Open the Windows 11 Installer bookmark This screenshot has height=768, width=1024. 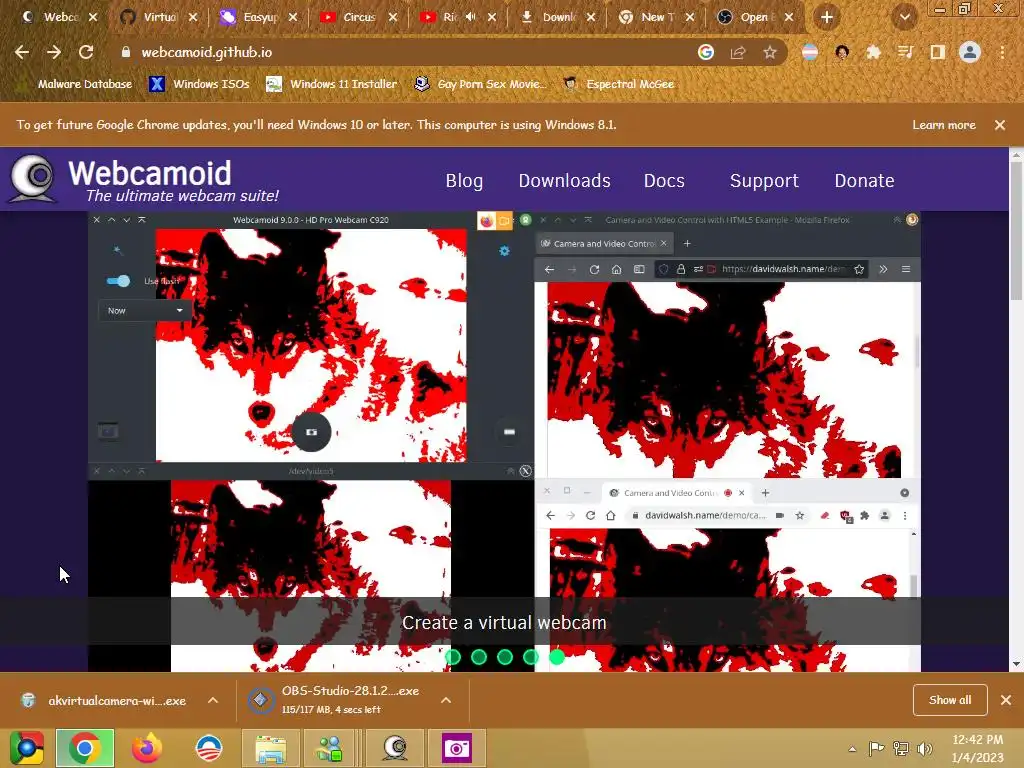tap(332, 84)
